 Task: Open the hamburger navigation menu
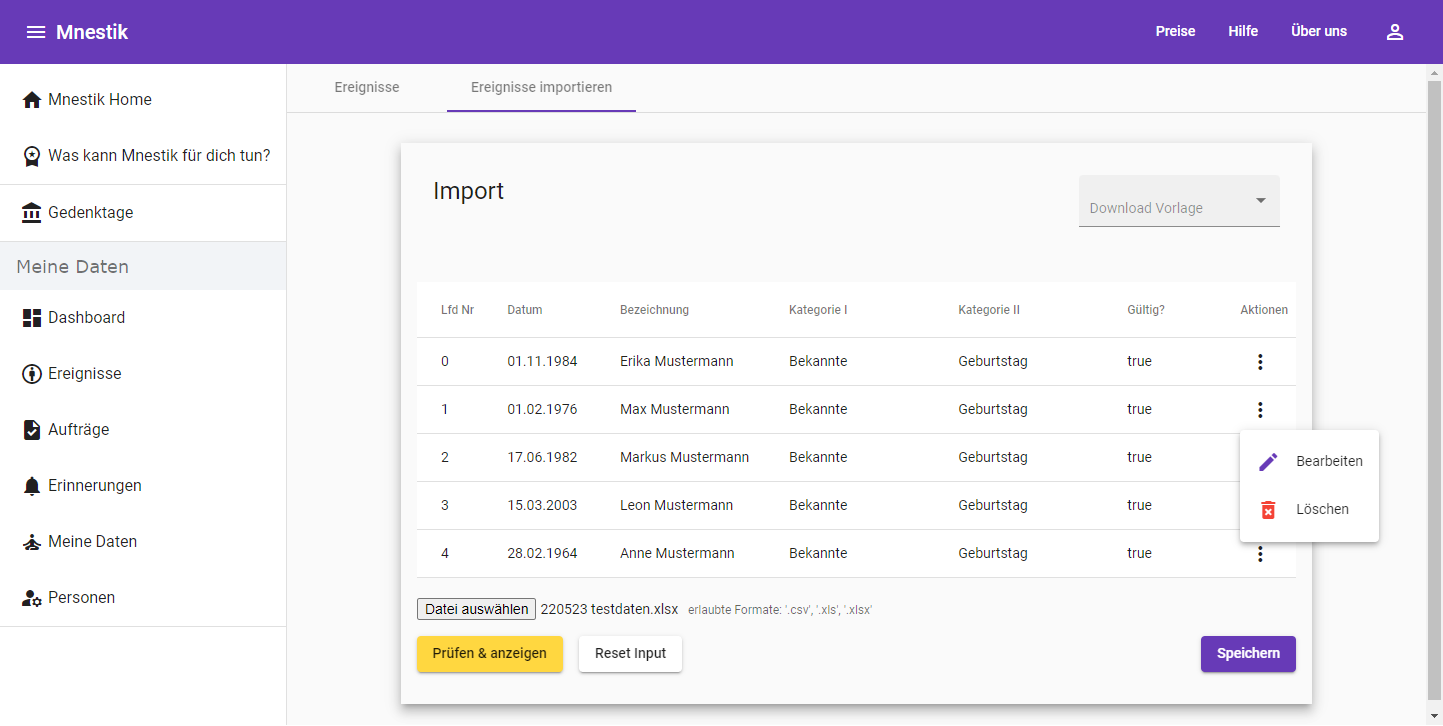pyautogui.click(x=36, y=32)
